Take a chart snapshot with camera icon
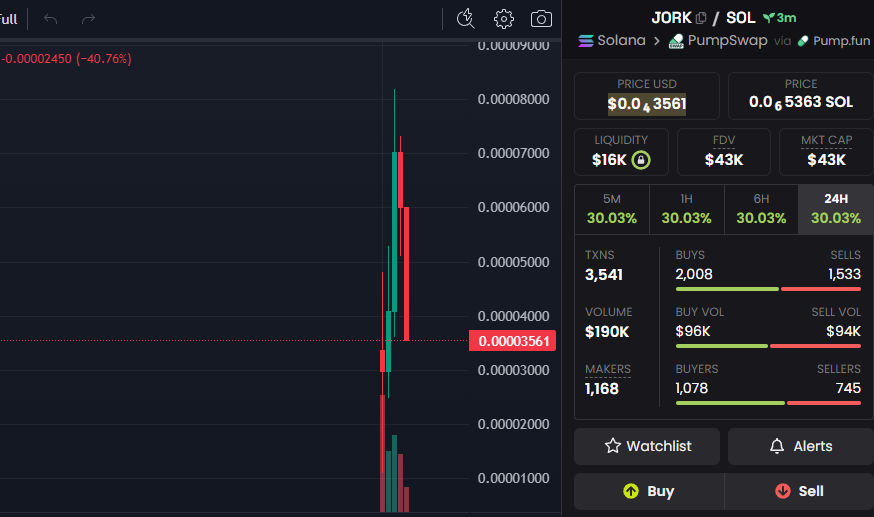Screen dimensions: 874x517 (x=541, y=19)
